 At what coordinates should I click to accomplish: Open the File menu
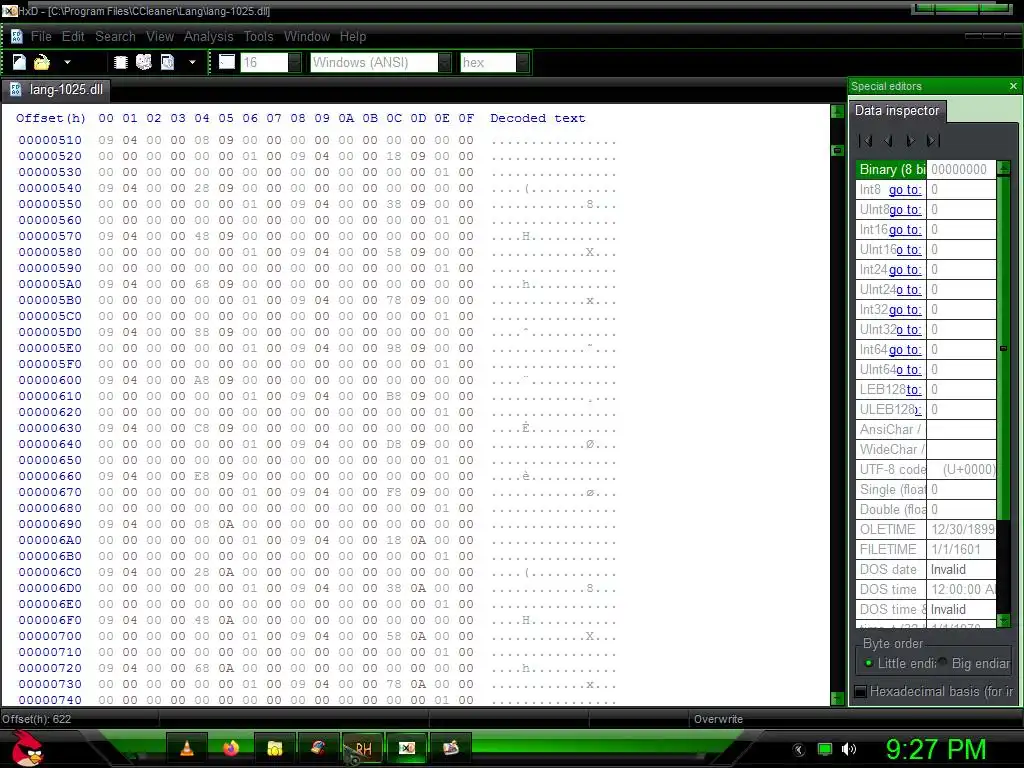coord(41,37)
